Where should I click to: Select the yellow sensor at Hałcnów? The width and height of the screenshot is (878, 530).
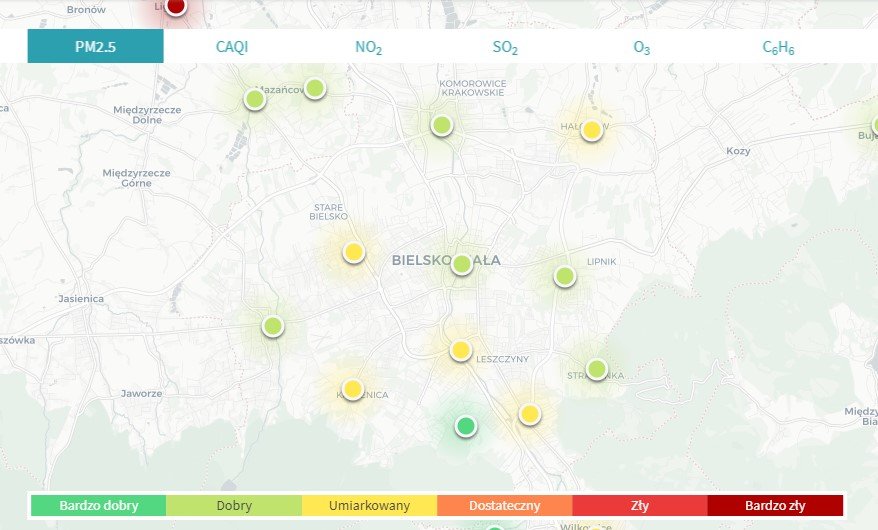[x=592, y=130]
